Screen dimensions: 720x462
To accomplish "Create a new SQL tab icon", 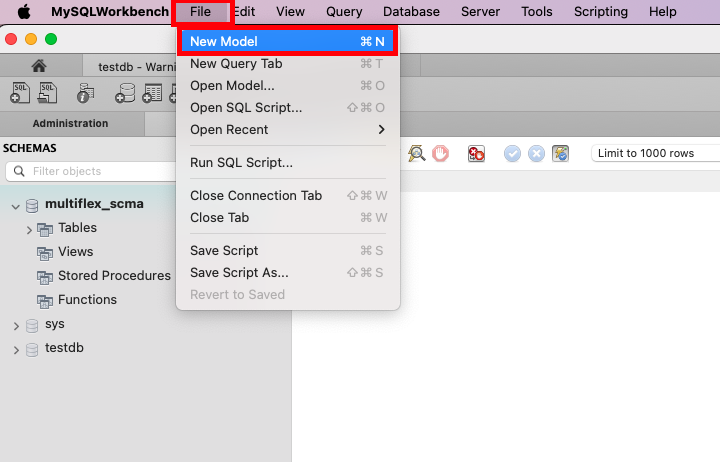I will pyautogui.click(x=20, y=93).
